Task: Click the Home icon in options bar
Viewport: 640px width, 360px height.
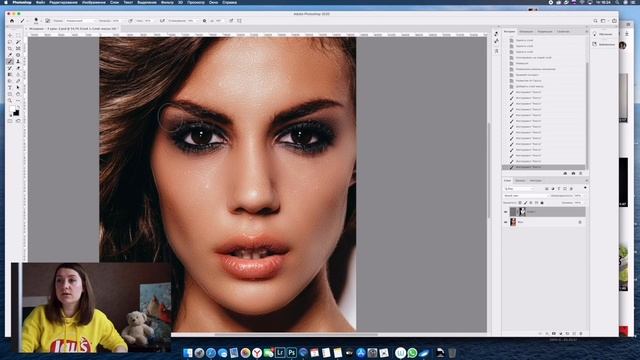Action: 12,21
